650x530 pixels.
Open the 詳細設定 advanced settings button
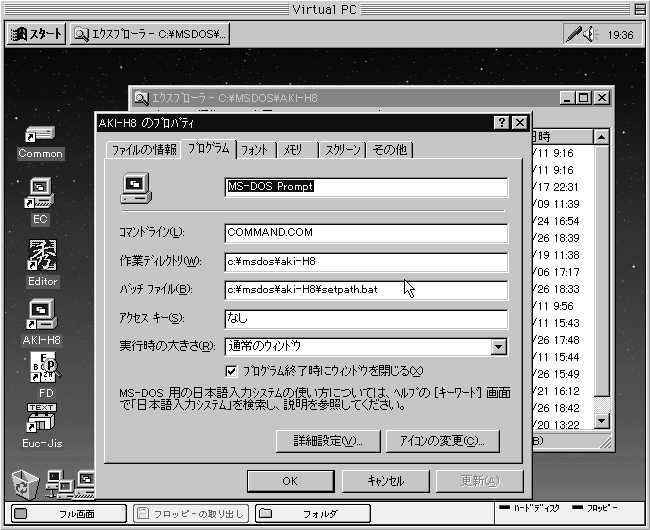328,441
